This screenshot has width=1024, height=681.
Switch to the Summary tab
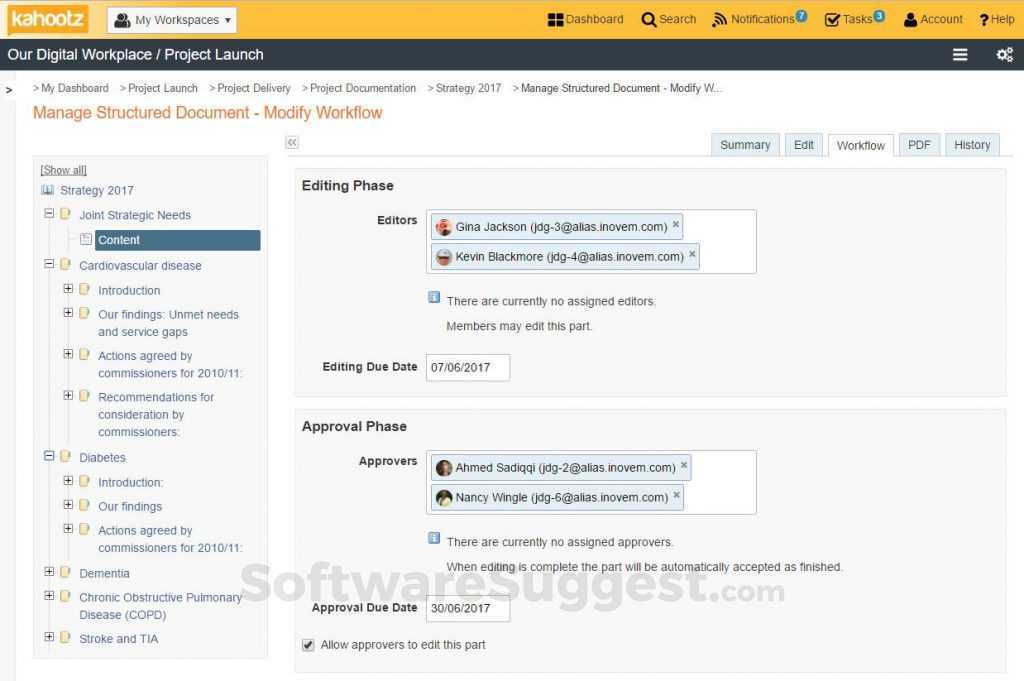coord(744,145)
